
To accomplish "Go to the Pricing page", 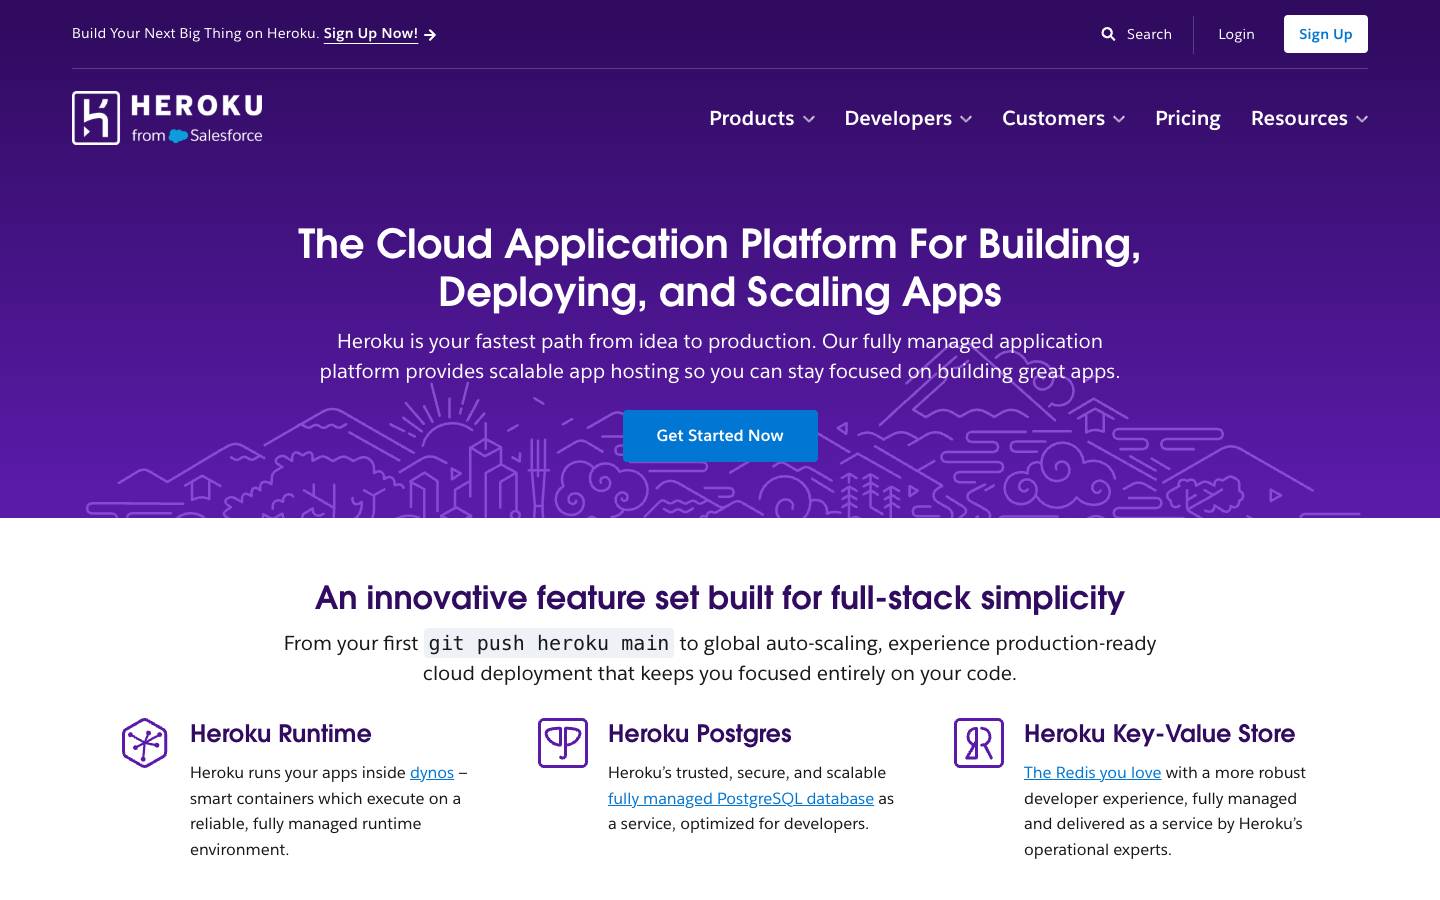I will [1188, 118].
